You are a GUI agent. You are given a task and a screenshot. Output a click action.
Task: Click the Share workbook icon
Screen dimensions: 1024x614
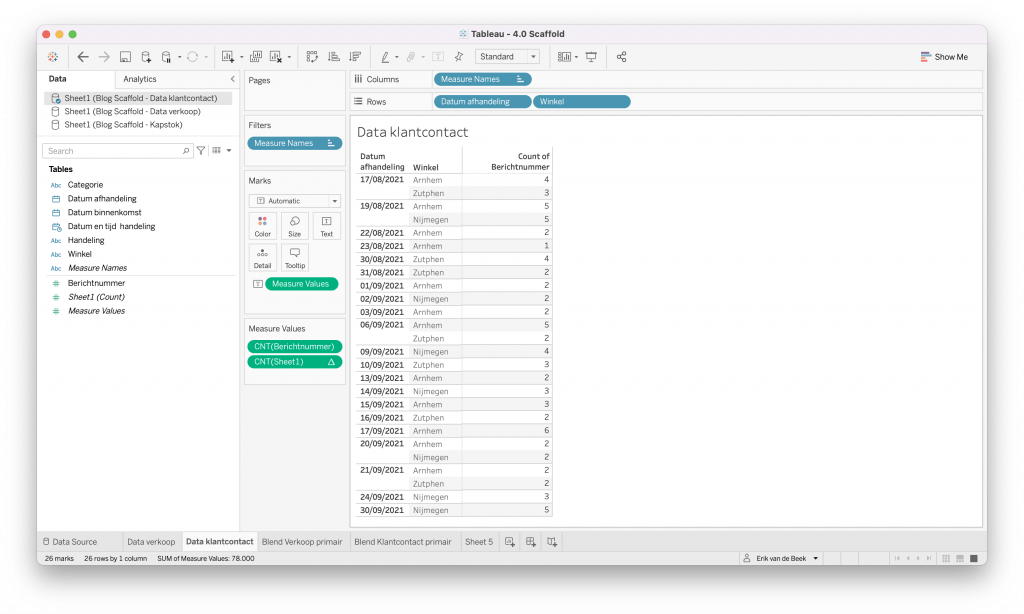[x=621, y=57]
